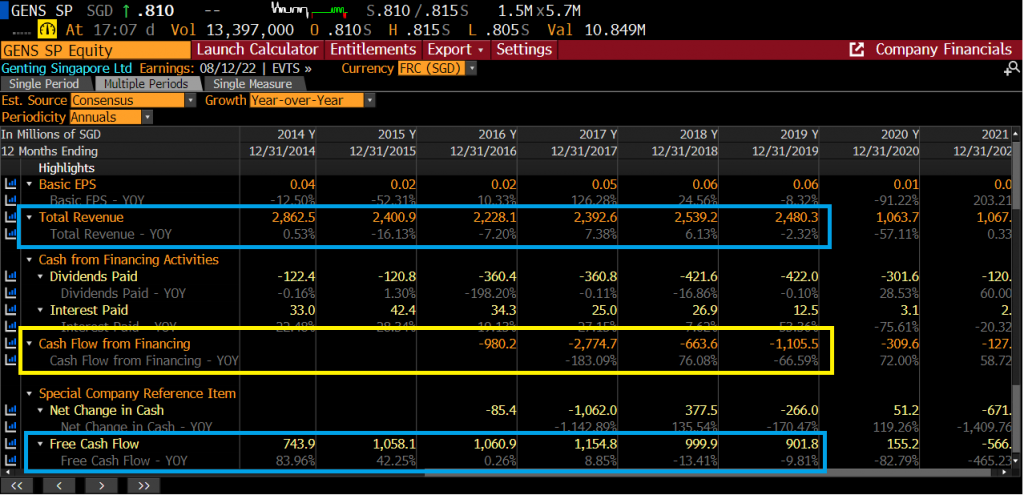Switch to the Single Measure tab

tap(252, 84)
